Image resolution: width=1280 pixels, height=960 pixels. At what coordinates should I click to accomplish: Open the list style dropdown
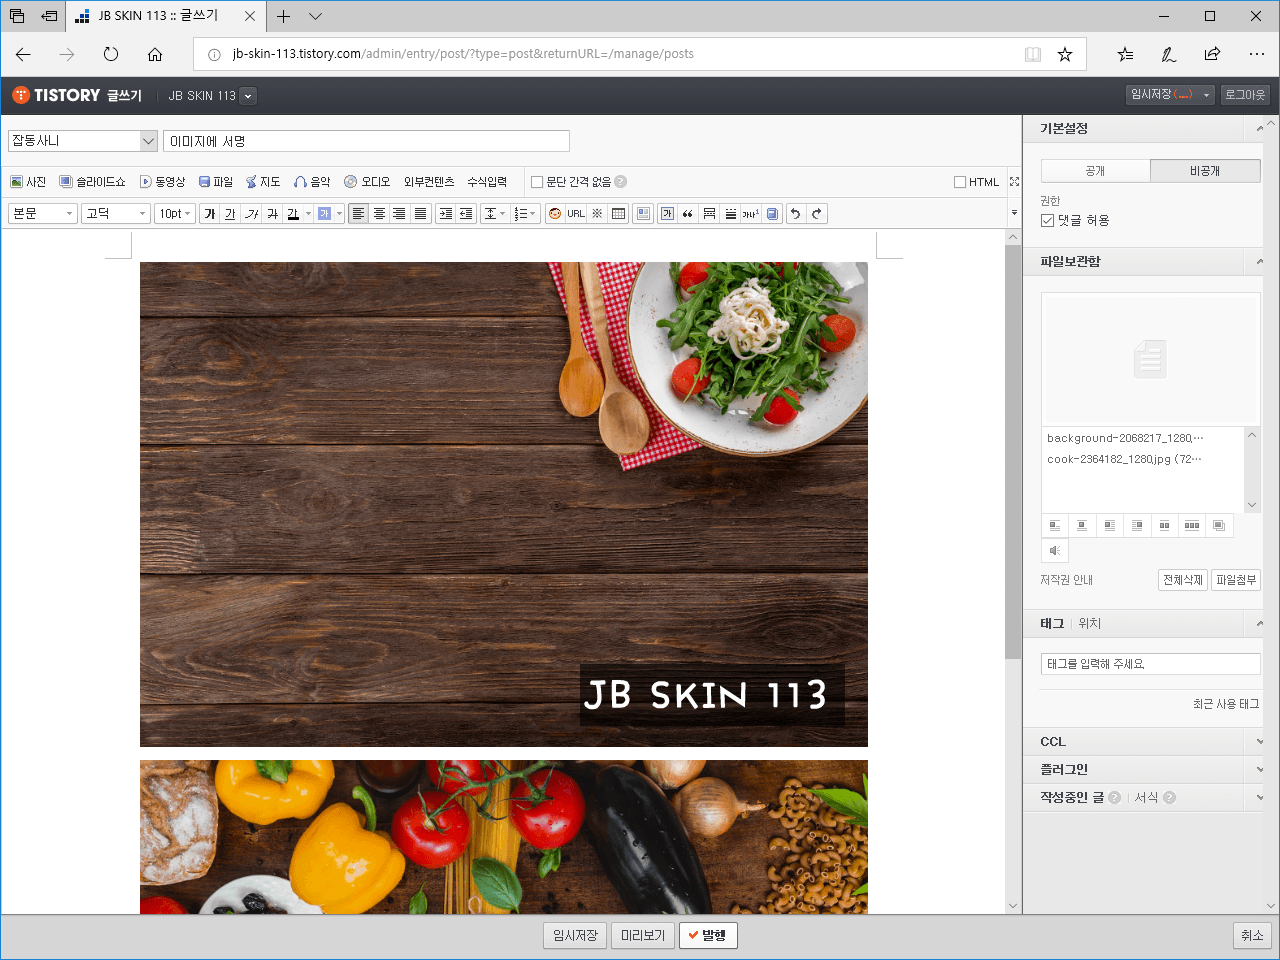pyautogui.click(x=525, y=214)
